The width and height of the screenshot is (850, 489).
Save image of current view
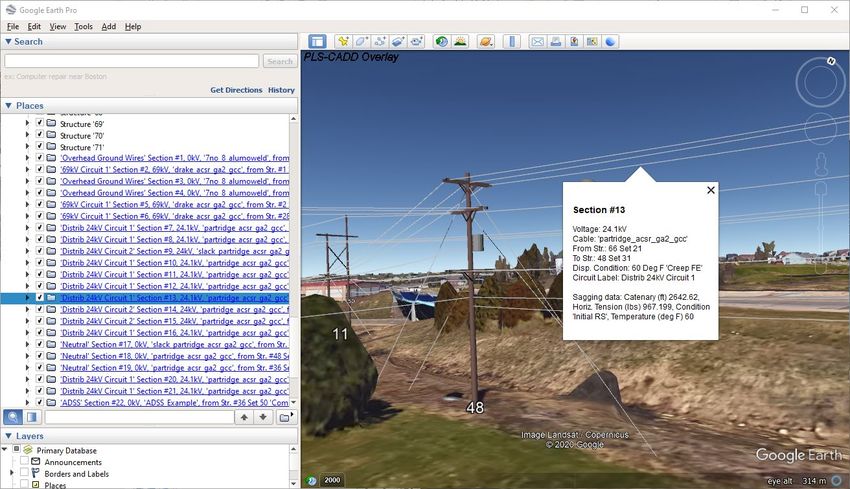coord(574,42)
